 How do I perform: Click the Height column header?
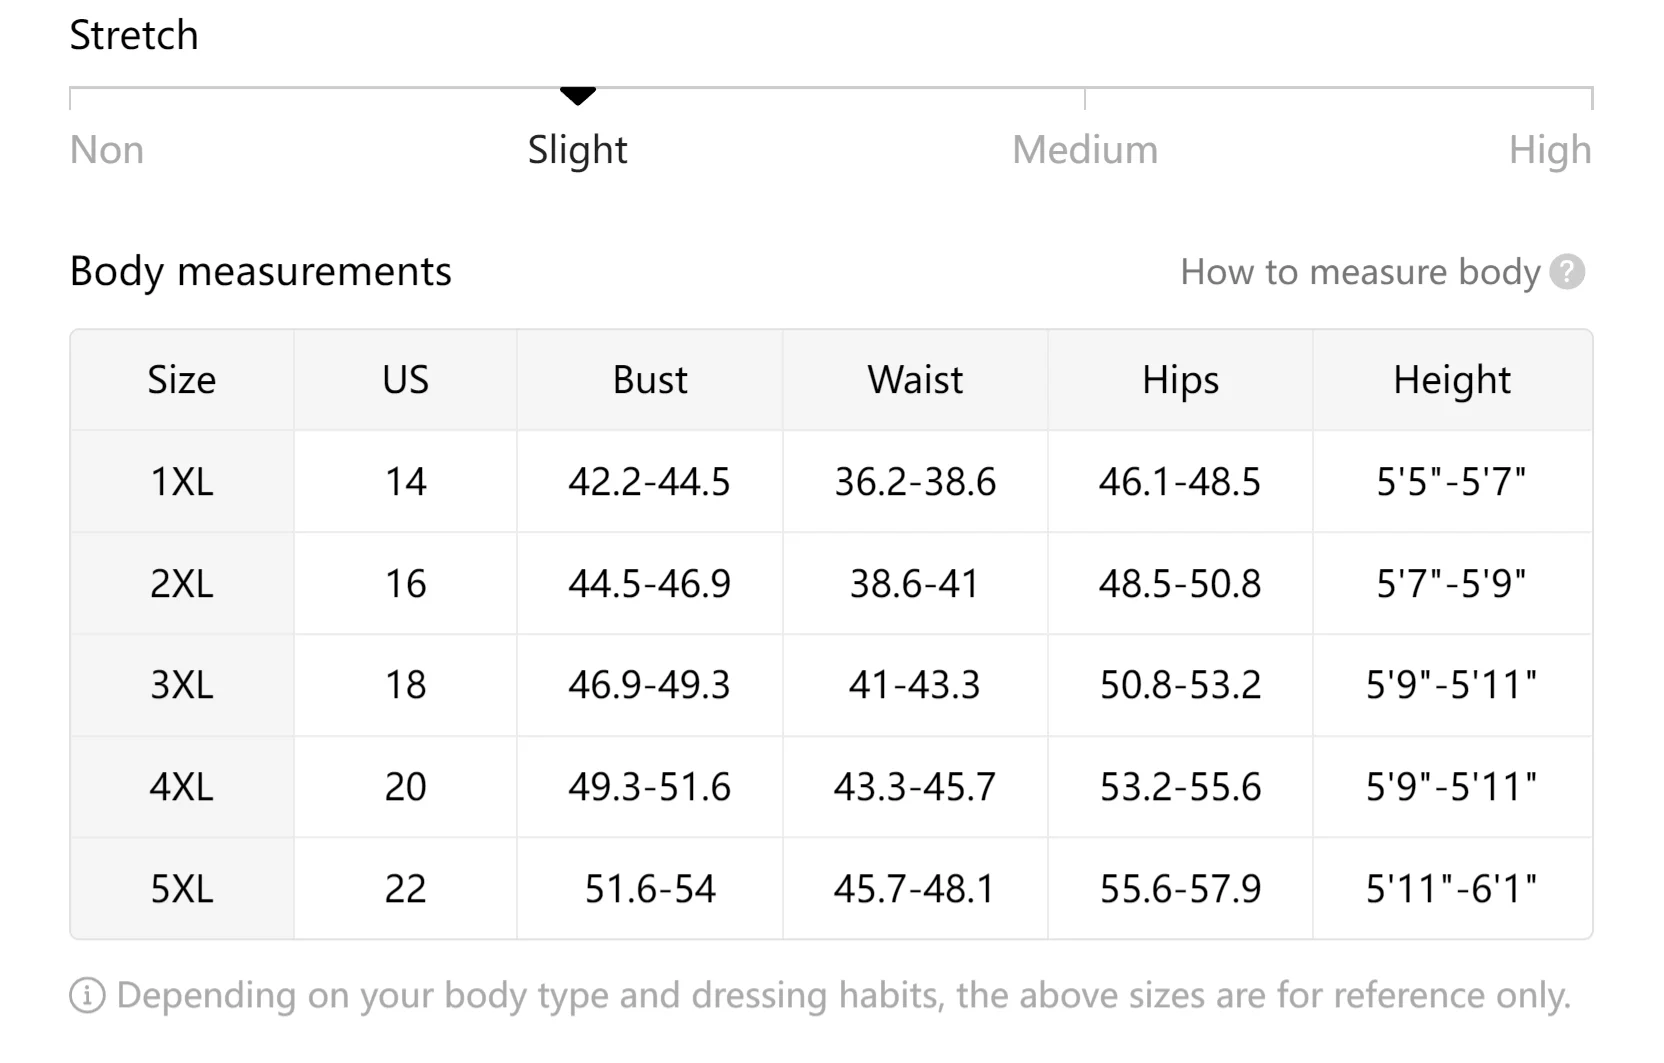1452,380
